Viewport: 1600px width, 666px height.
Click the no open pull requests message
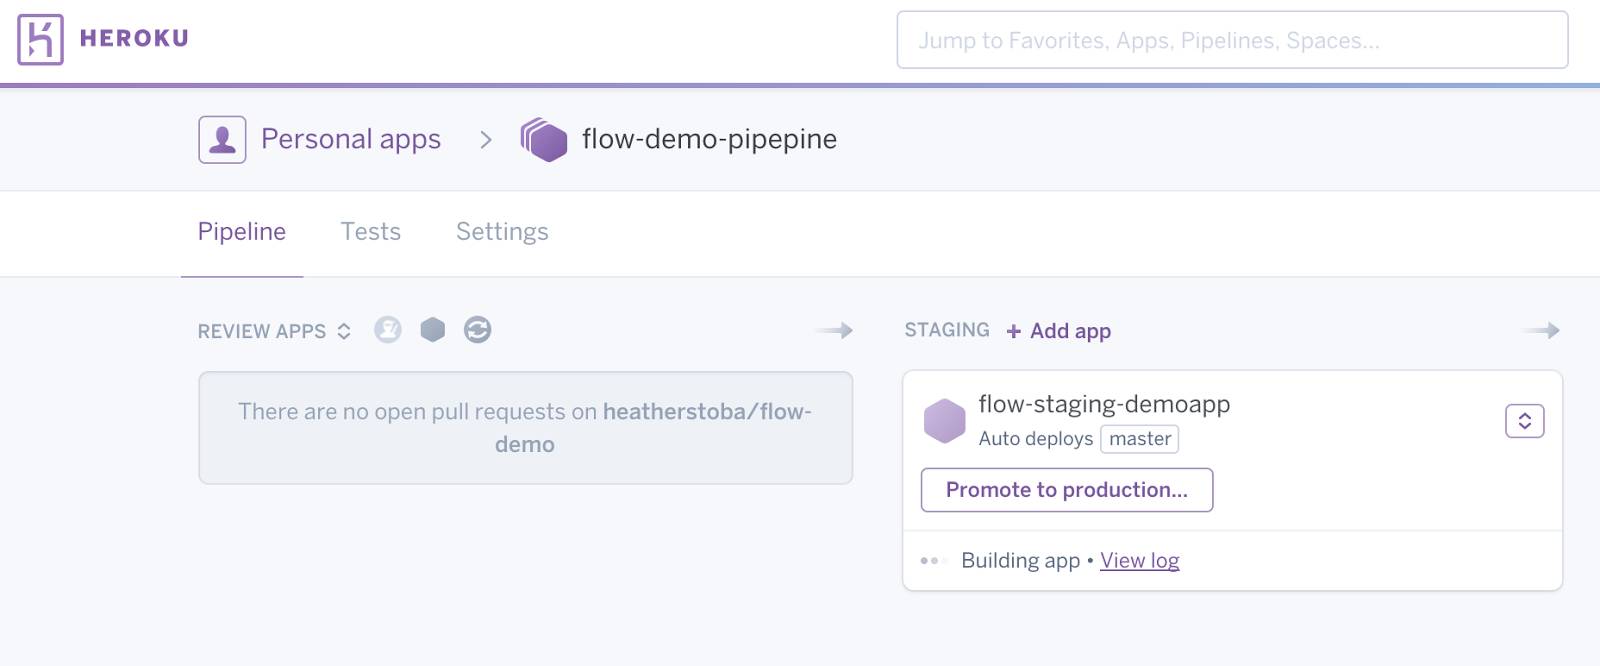[x=525, y=428]
